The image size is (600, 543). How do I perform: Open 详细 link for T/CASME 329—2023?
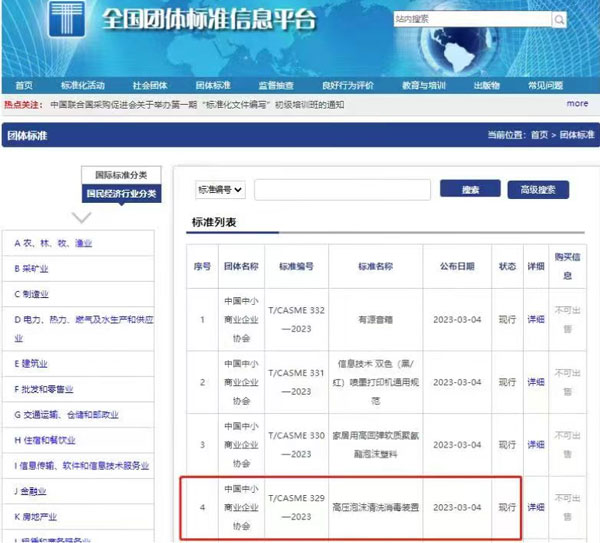click(537, 508)
